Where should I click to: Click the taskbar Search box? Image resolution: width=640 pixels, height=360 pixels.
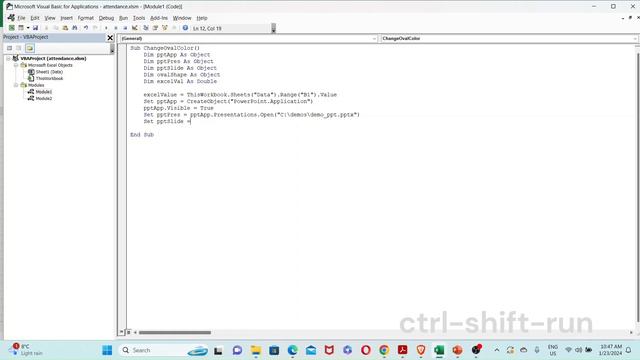(x=163, y=350)
